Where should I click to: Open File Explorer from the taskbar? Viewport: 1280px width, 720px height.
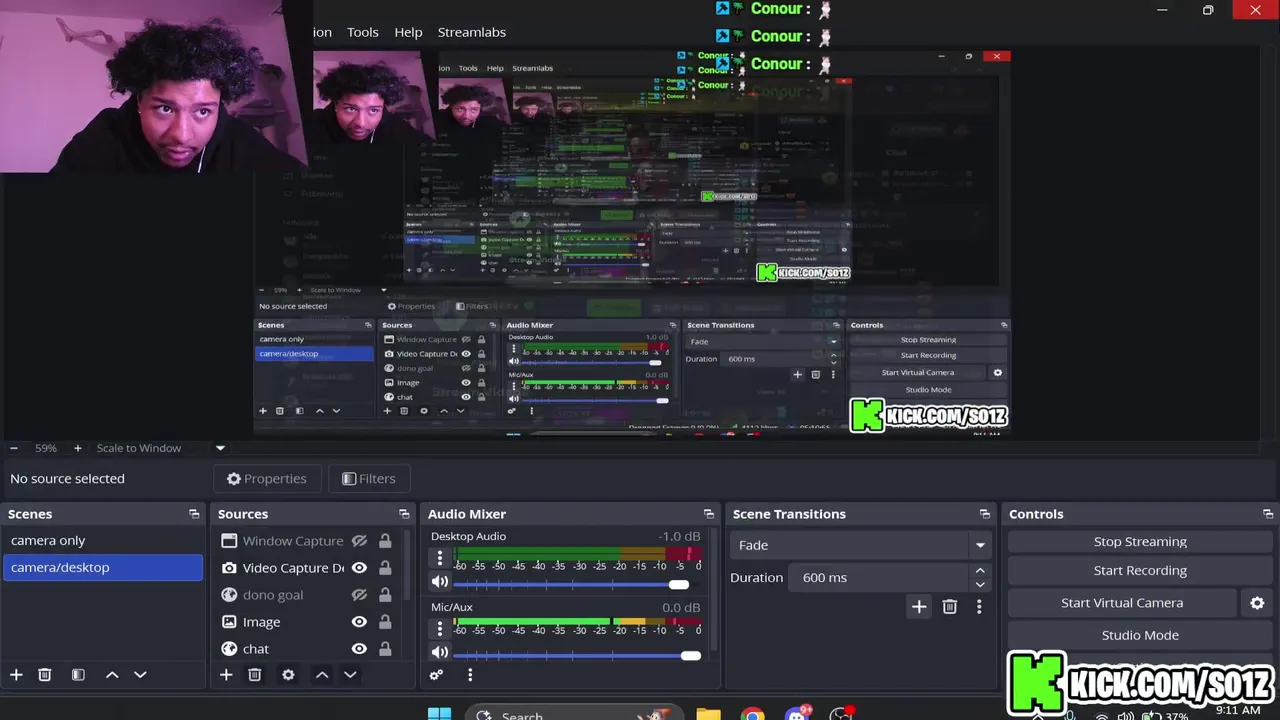pyautogui.click(x=708, y=714)
